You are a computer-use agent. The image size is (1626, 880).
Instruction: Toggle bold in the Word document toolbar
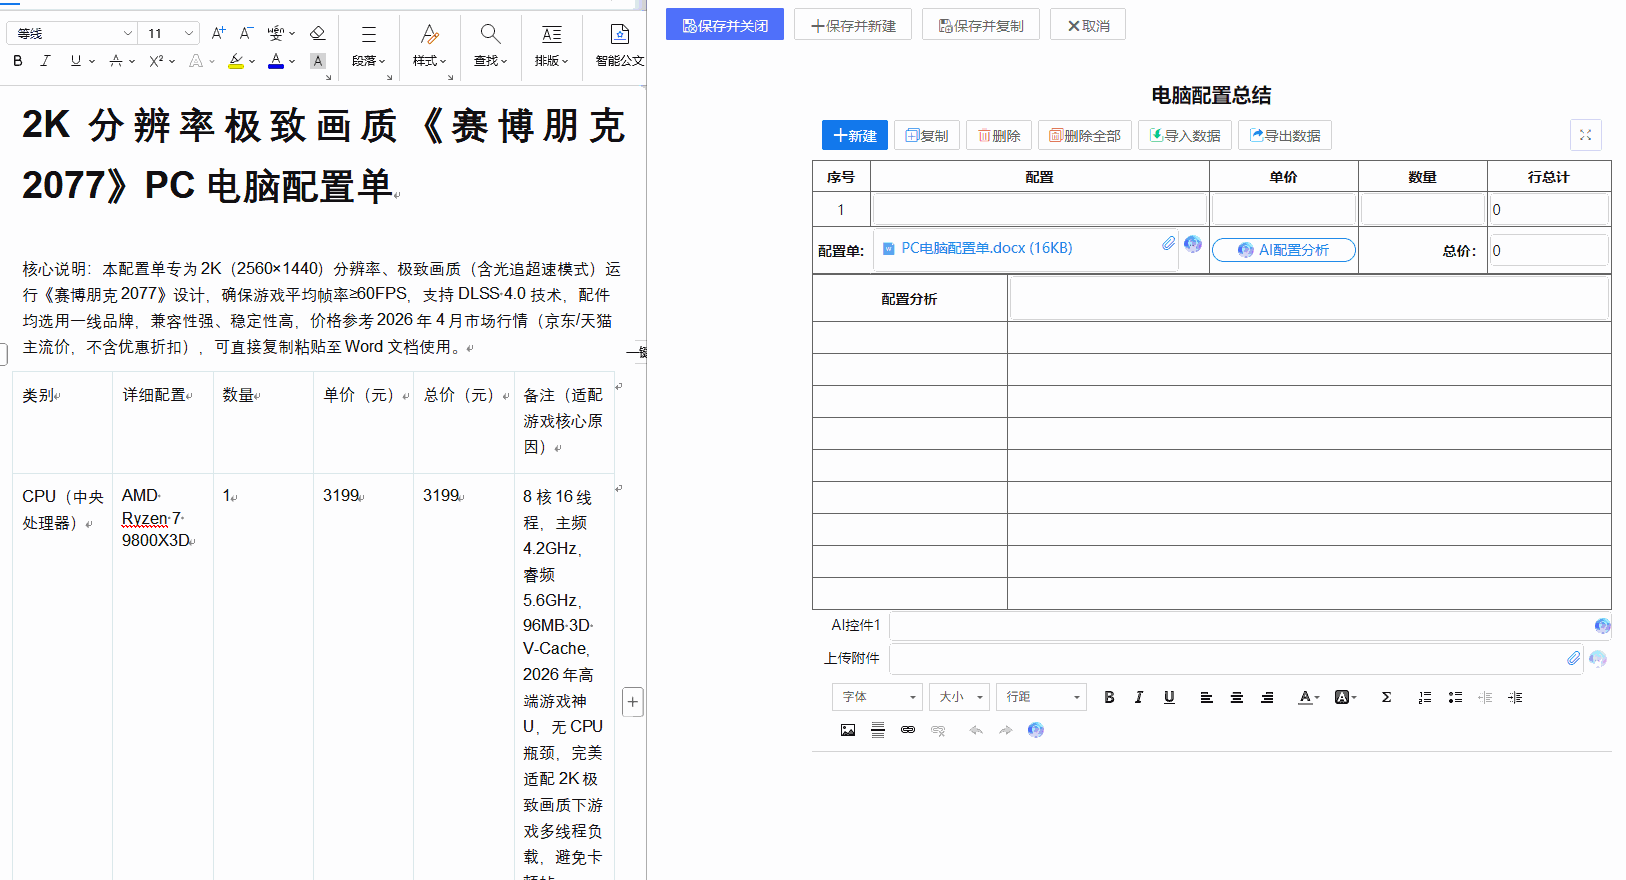18,61
